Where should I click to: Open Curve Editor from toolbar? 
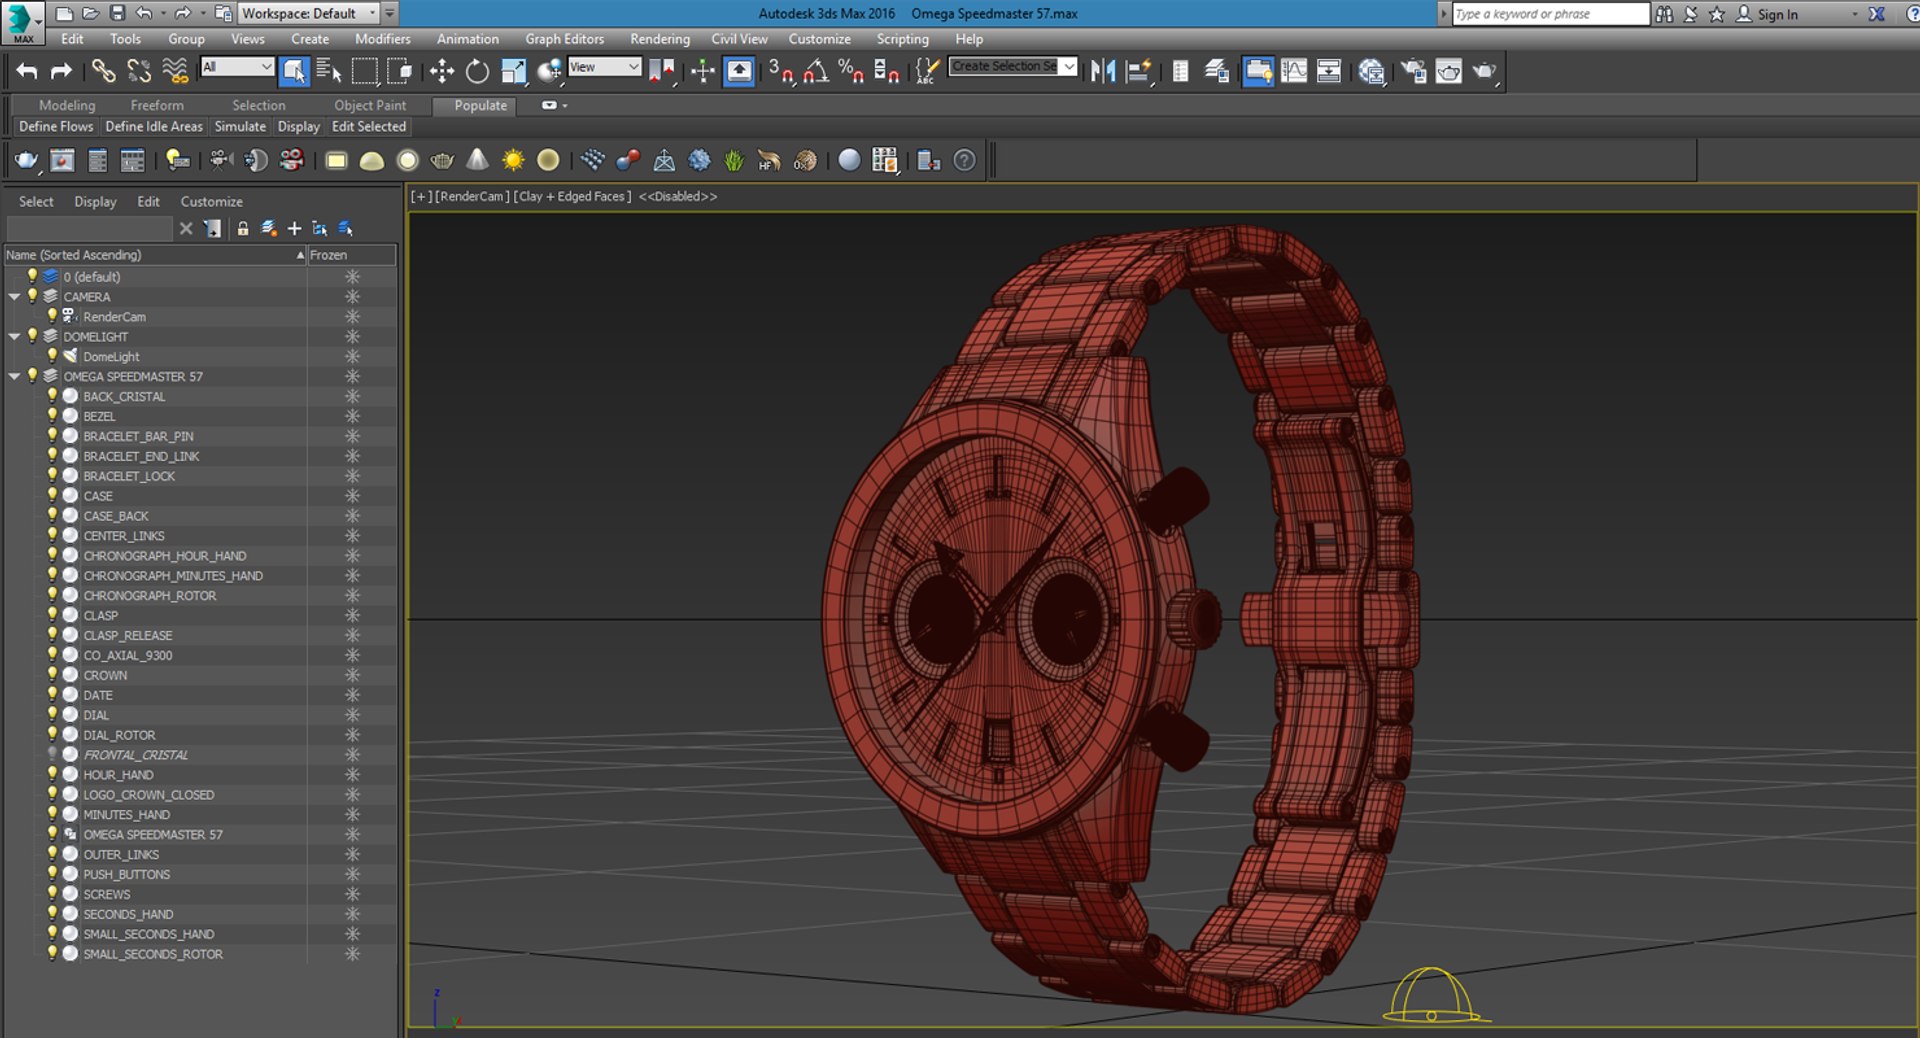click(1294, 71)
